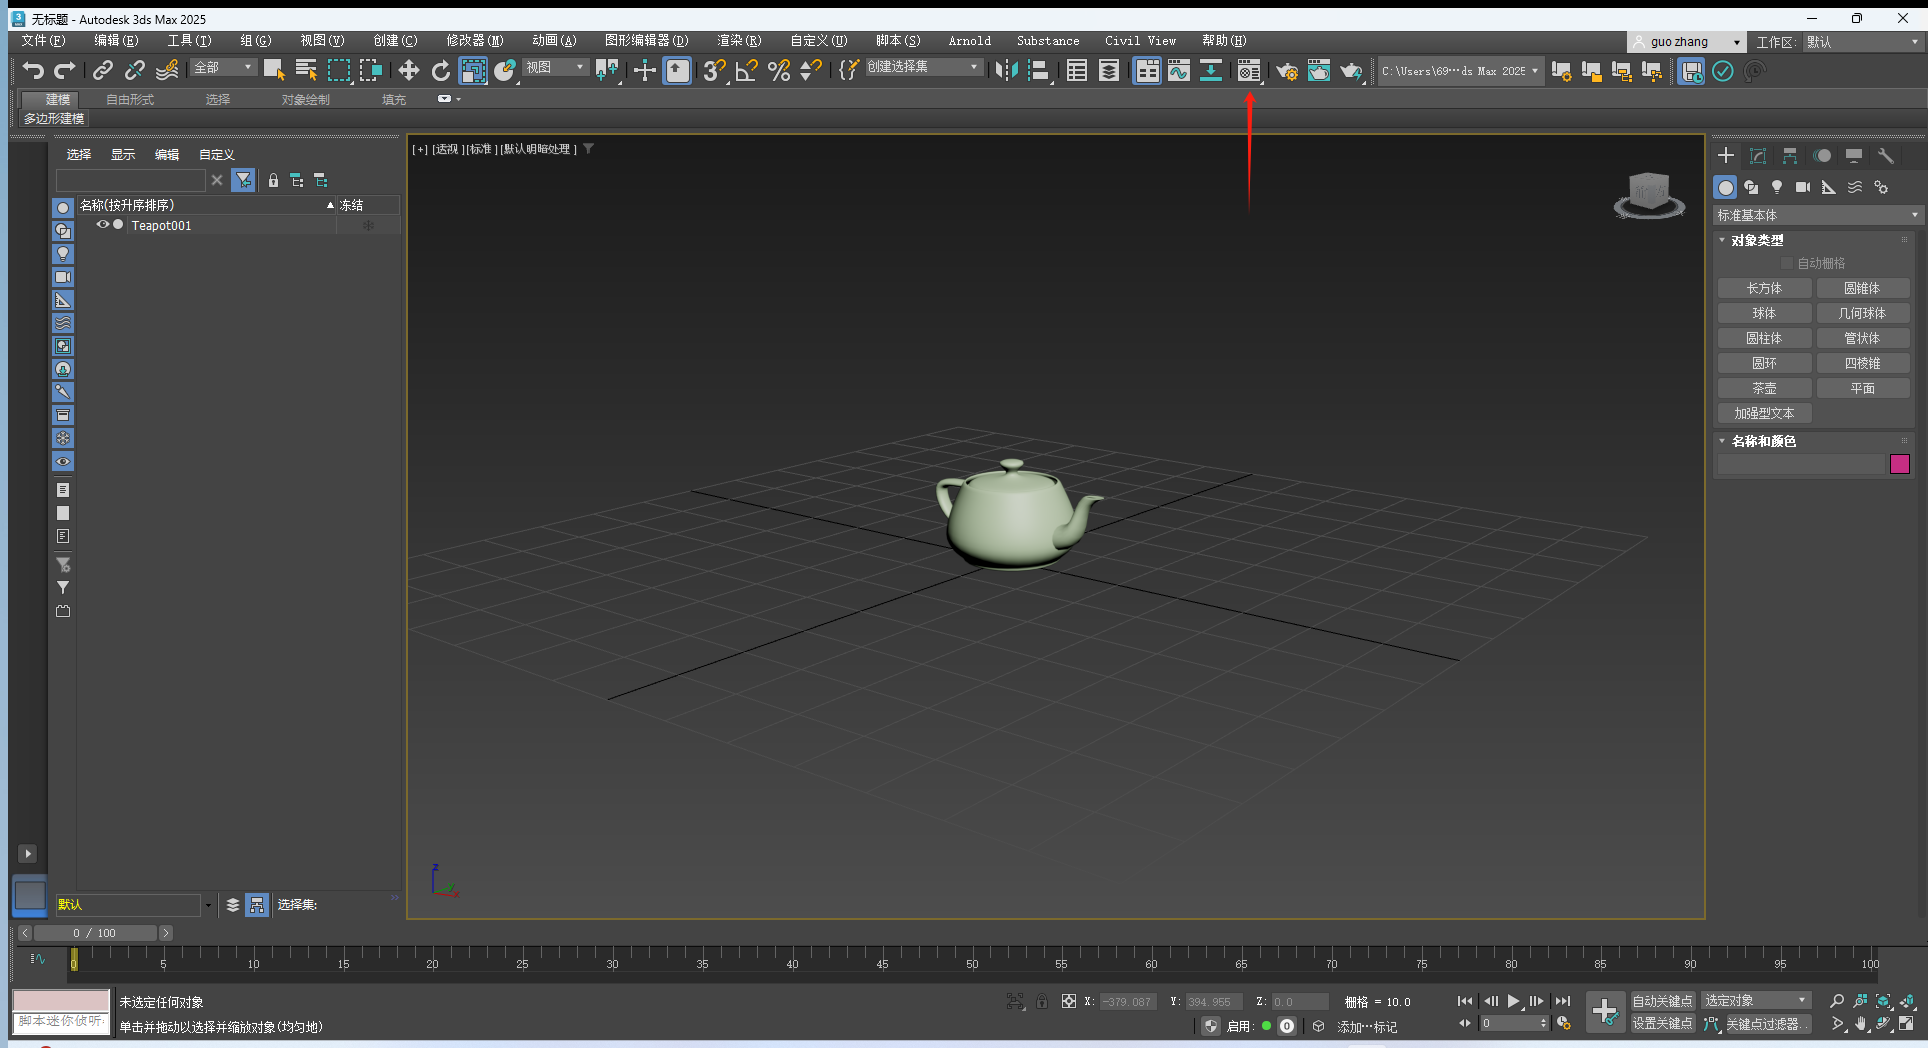1928x1048 pixels.
Task: Open the guo zhang account dropdown
Action: point(1687,42)
